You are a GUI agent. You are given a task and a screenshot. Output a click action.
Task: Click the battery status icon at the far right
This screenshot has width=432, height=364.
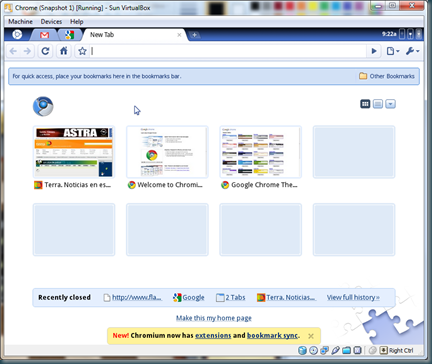pos(419,34)
